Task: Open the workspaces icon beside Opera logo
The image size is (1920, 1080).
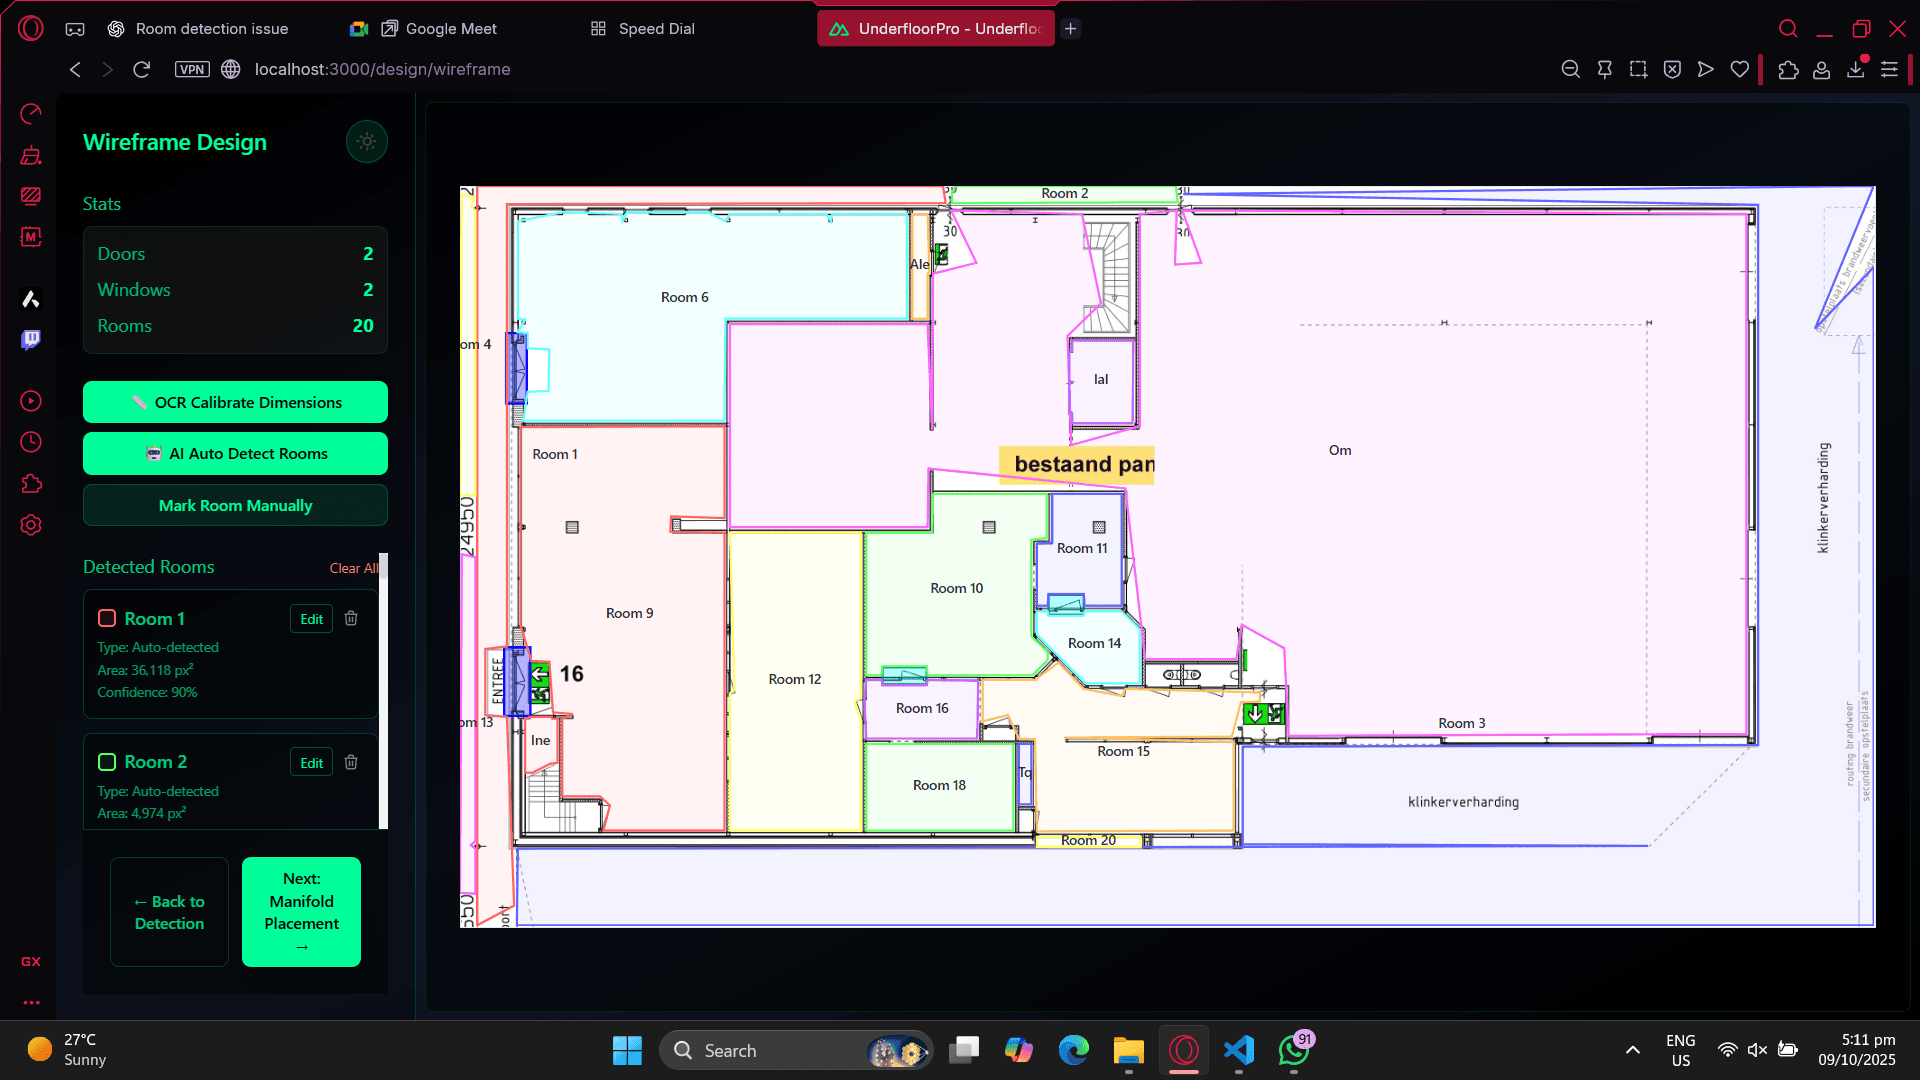Action: [x=75, y=29]
